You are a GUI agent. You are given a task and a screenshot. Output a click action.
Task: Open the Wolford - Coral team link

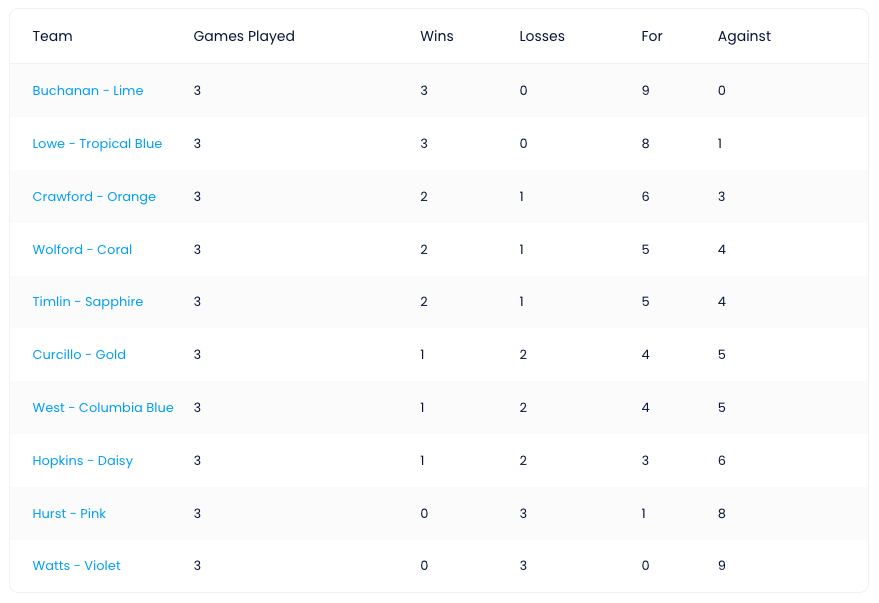click(82, 249)
